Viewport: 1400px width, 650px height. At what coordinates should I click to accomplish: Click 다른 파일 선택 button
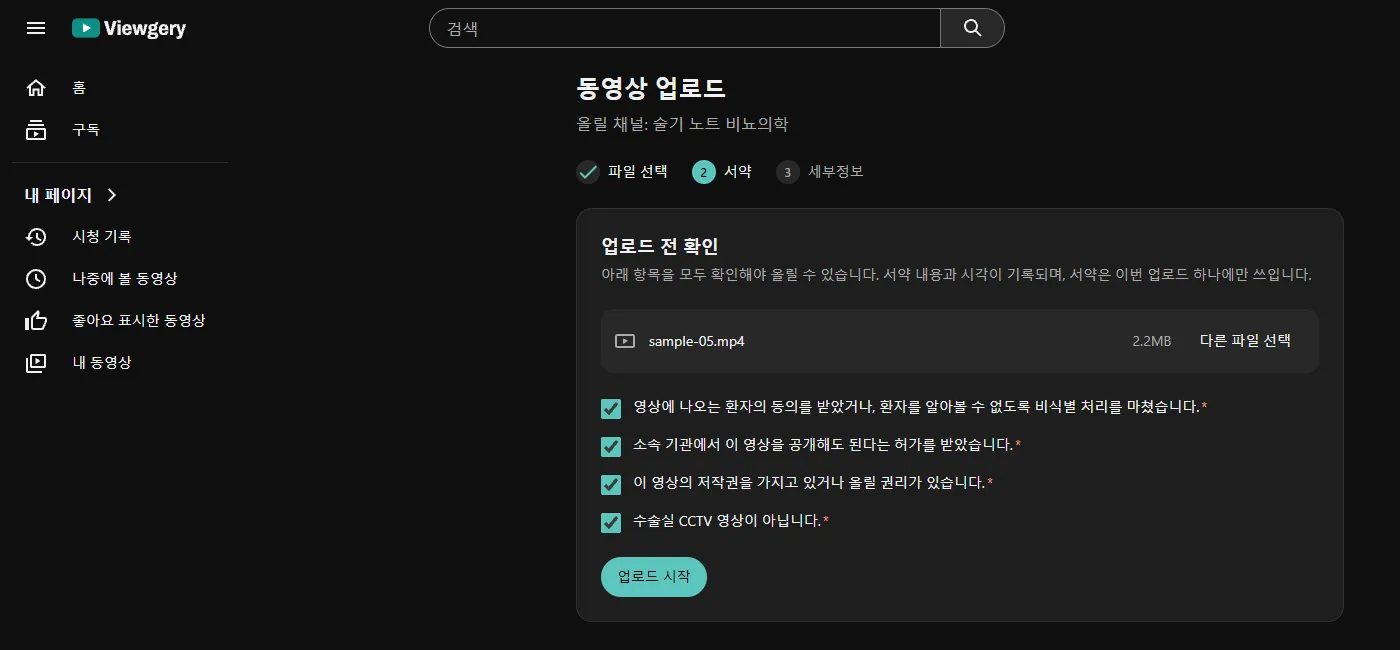(x=1245, y=341)
